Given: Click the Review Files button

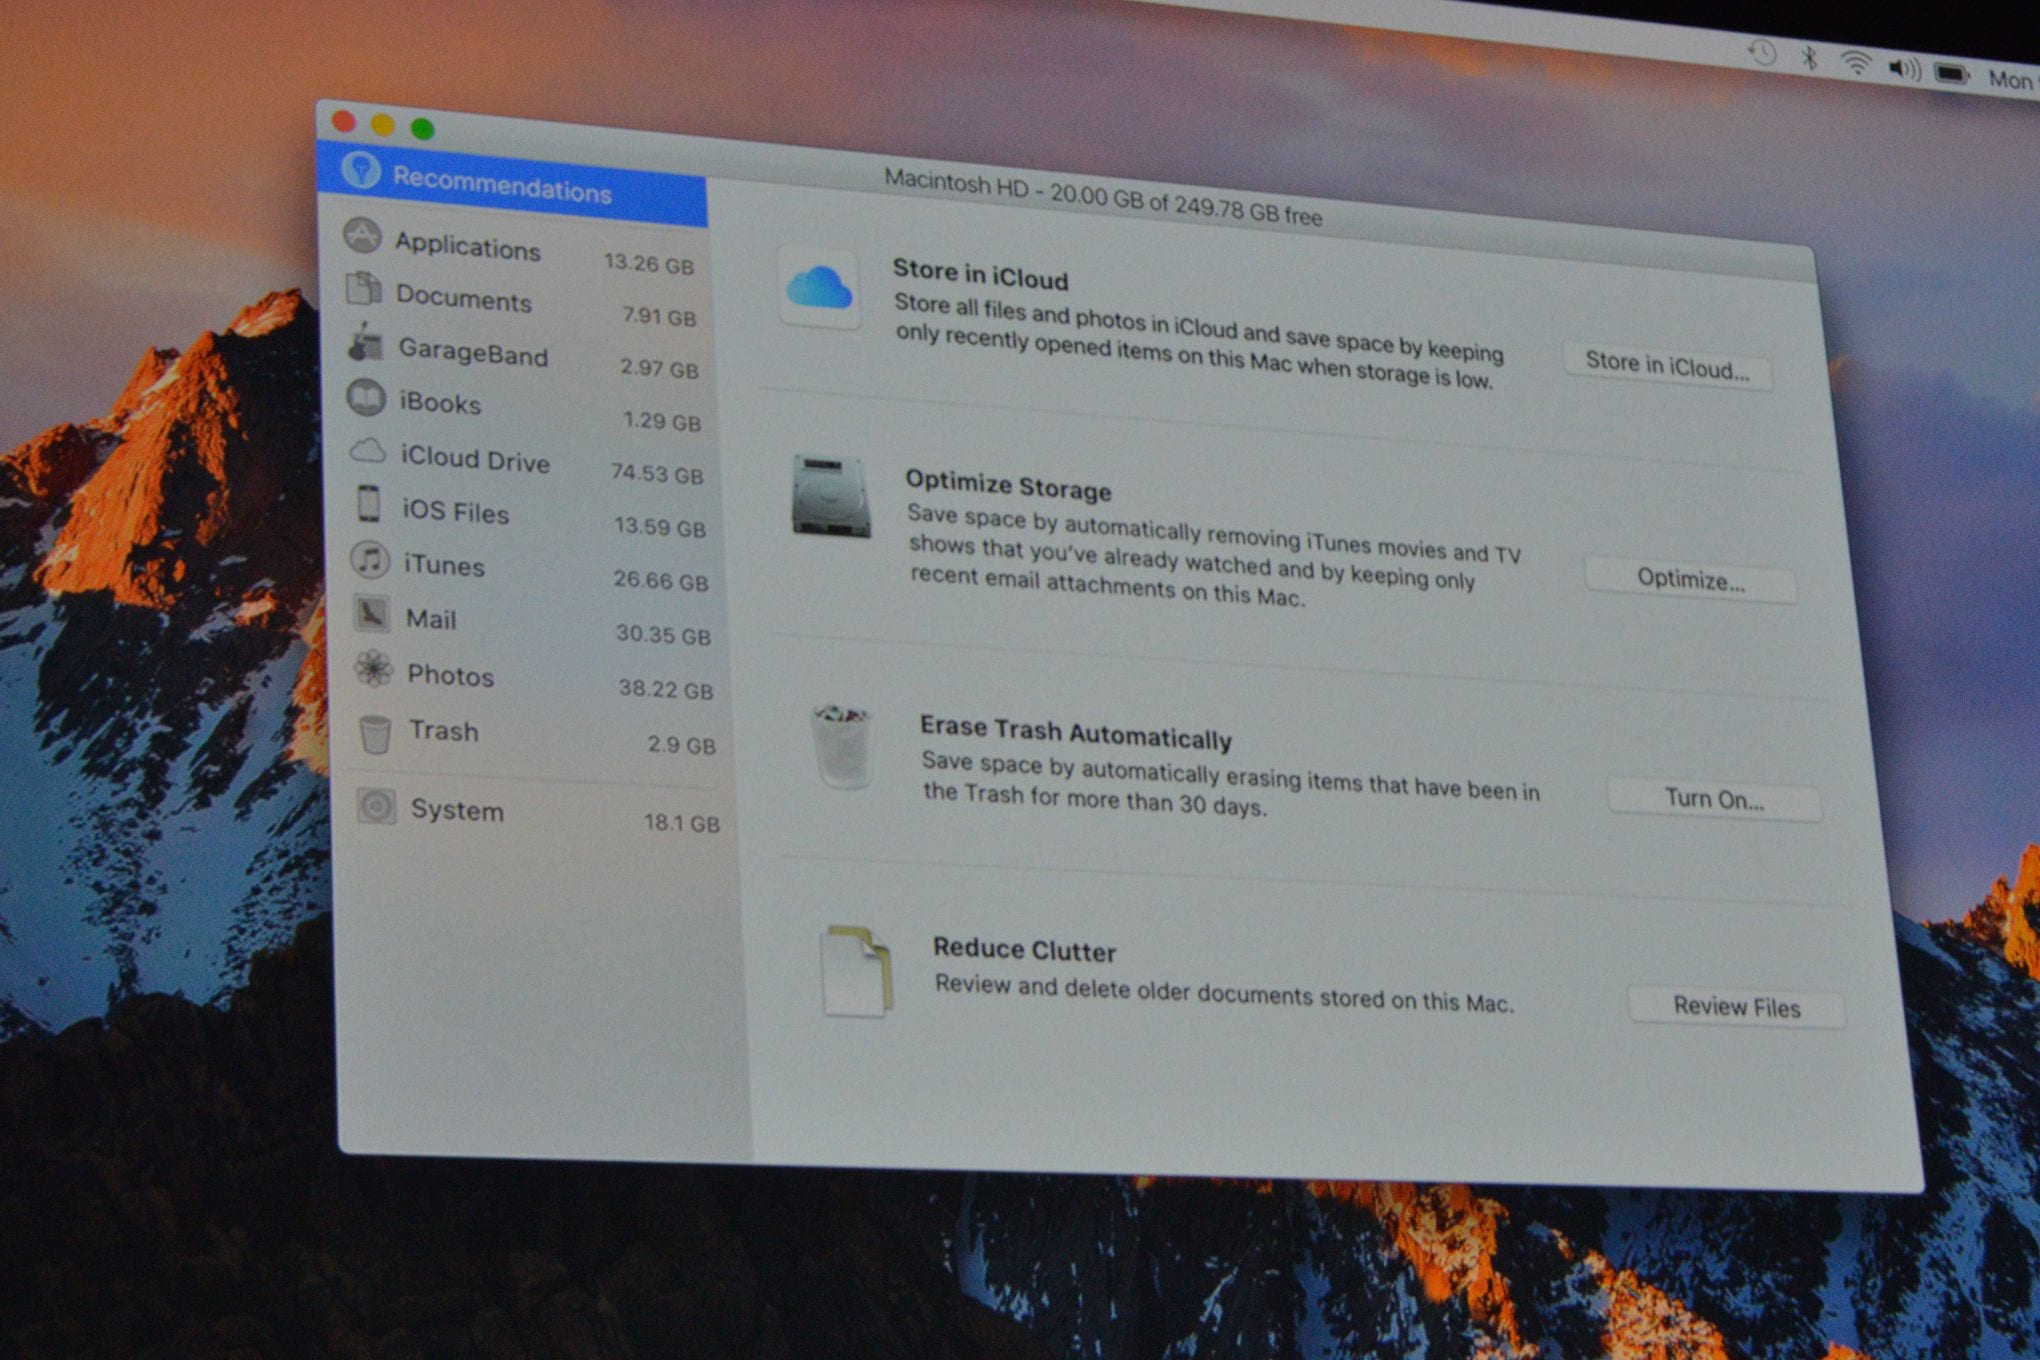Looking at the screenshot, I should click(x=1737, y=1007).
